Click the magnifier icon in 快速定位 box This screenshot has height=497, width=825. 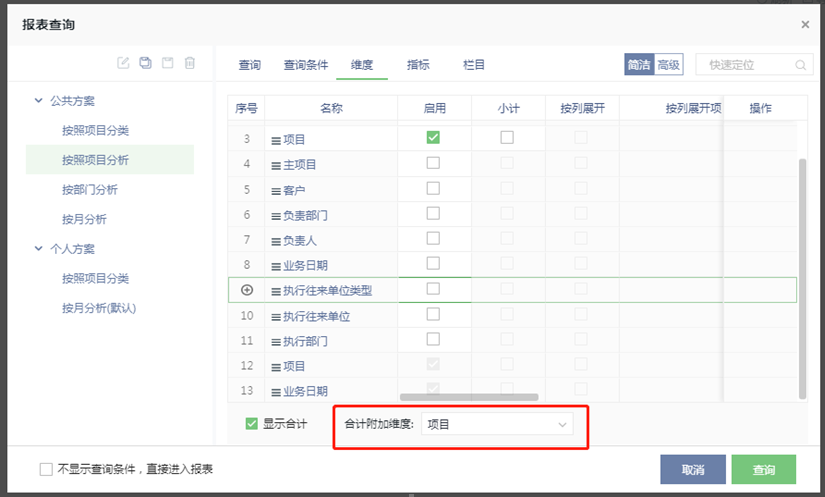click(800, 65)
